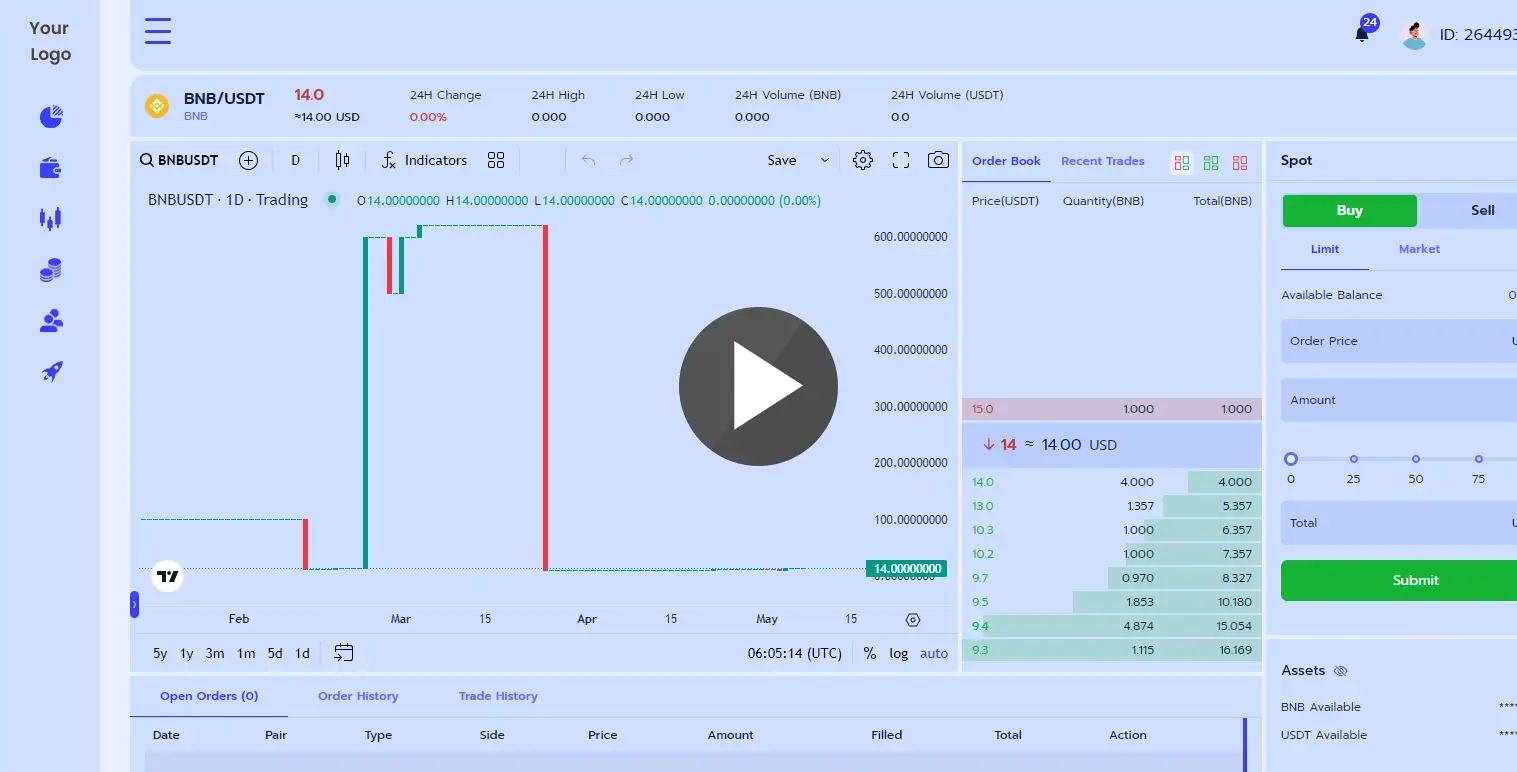
Task: Select the 1m date range
Action: click(246, 653)
